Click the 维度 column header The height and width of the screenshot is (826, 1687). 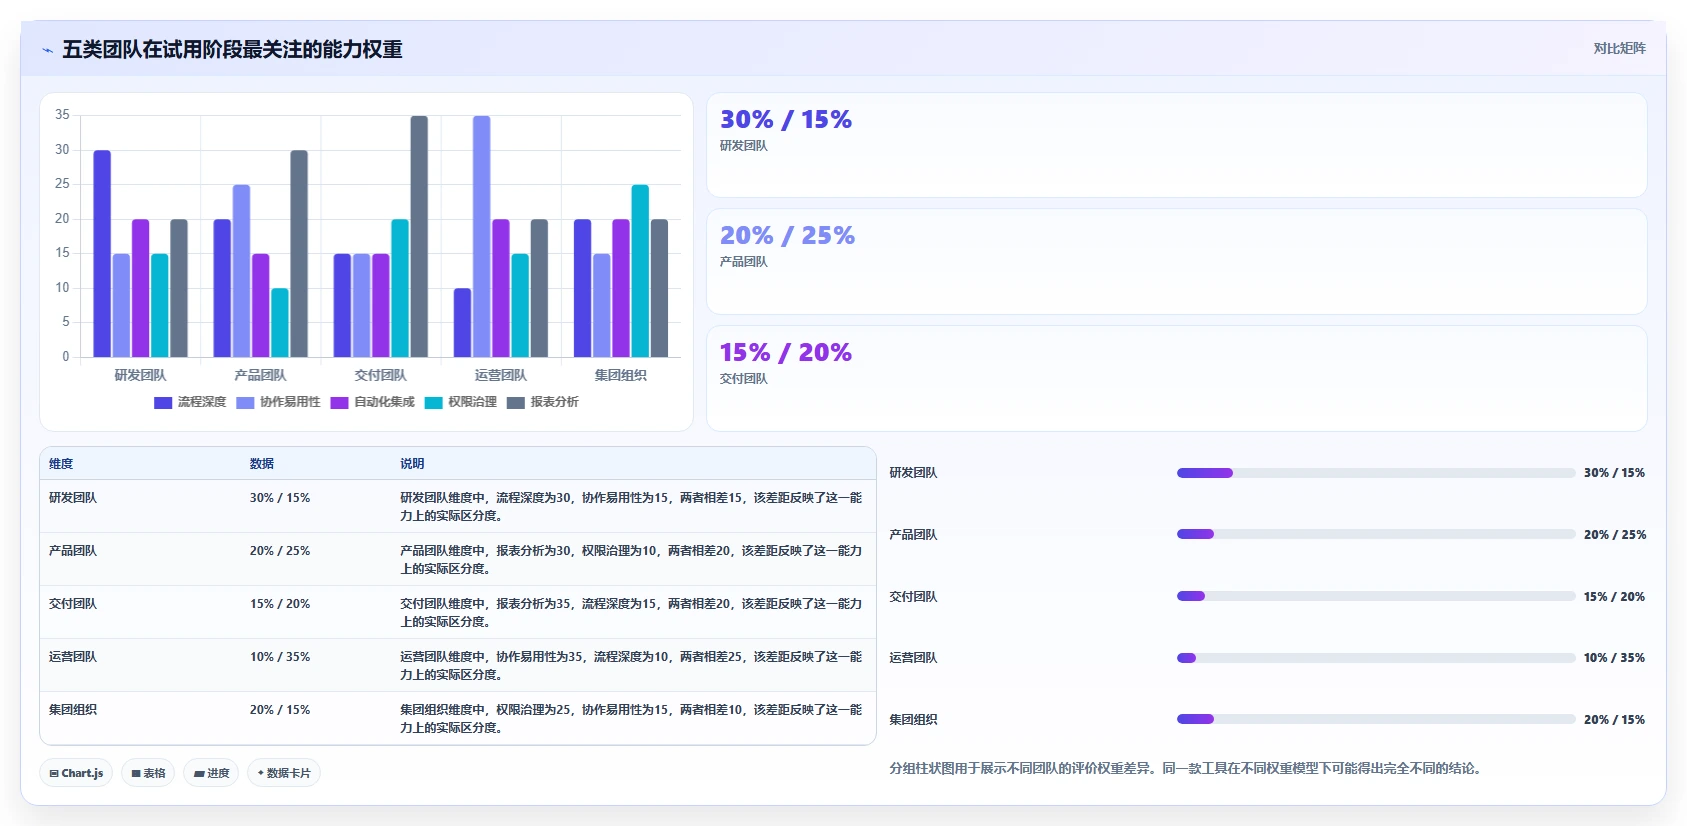pos(61,464)
